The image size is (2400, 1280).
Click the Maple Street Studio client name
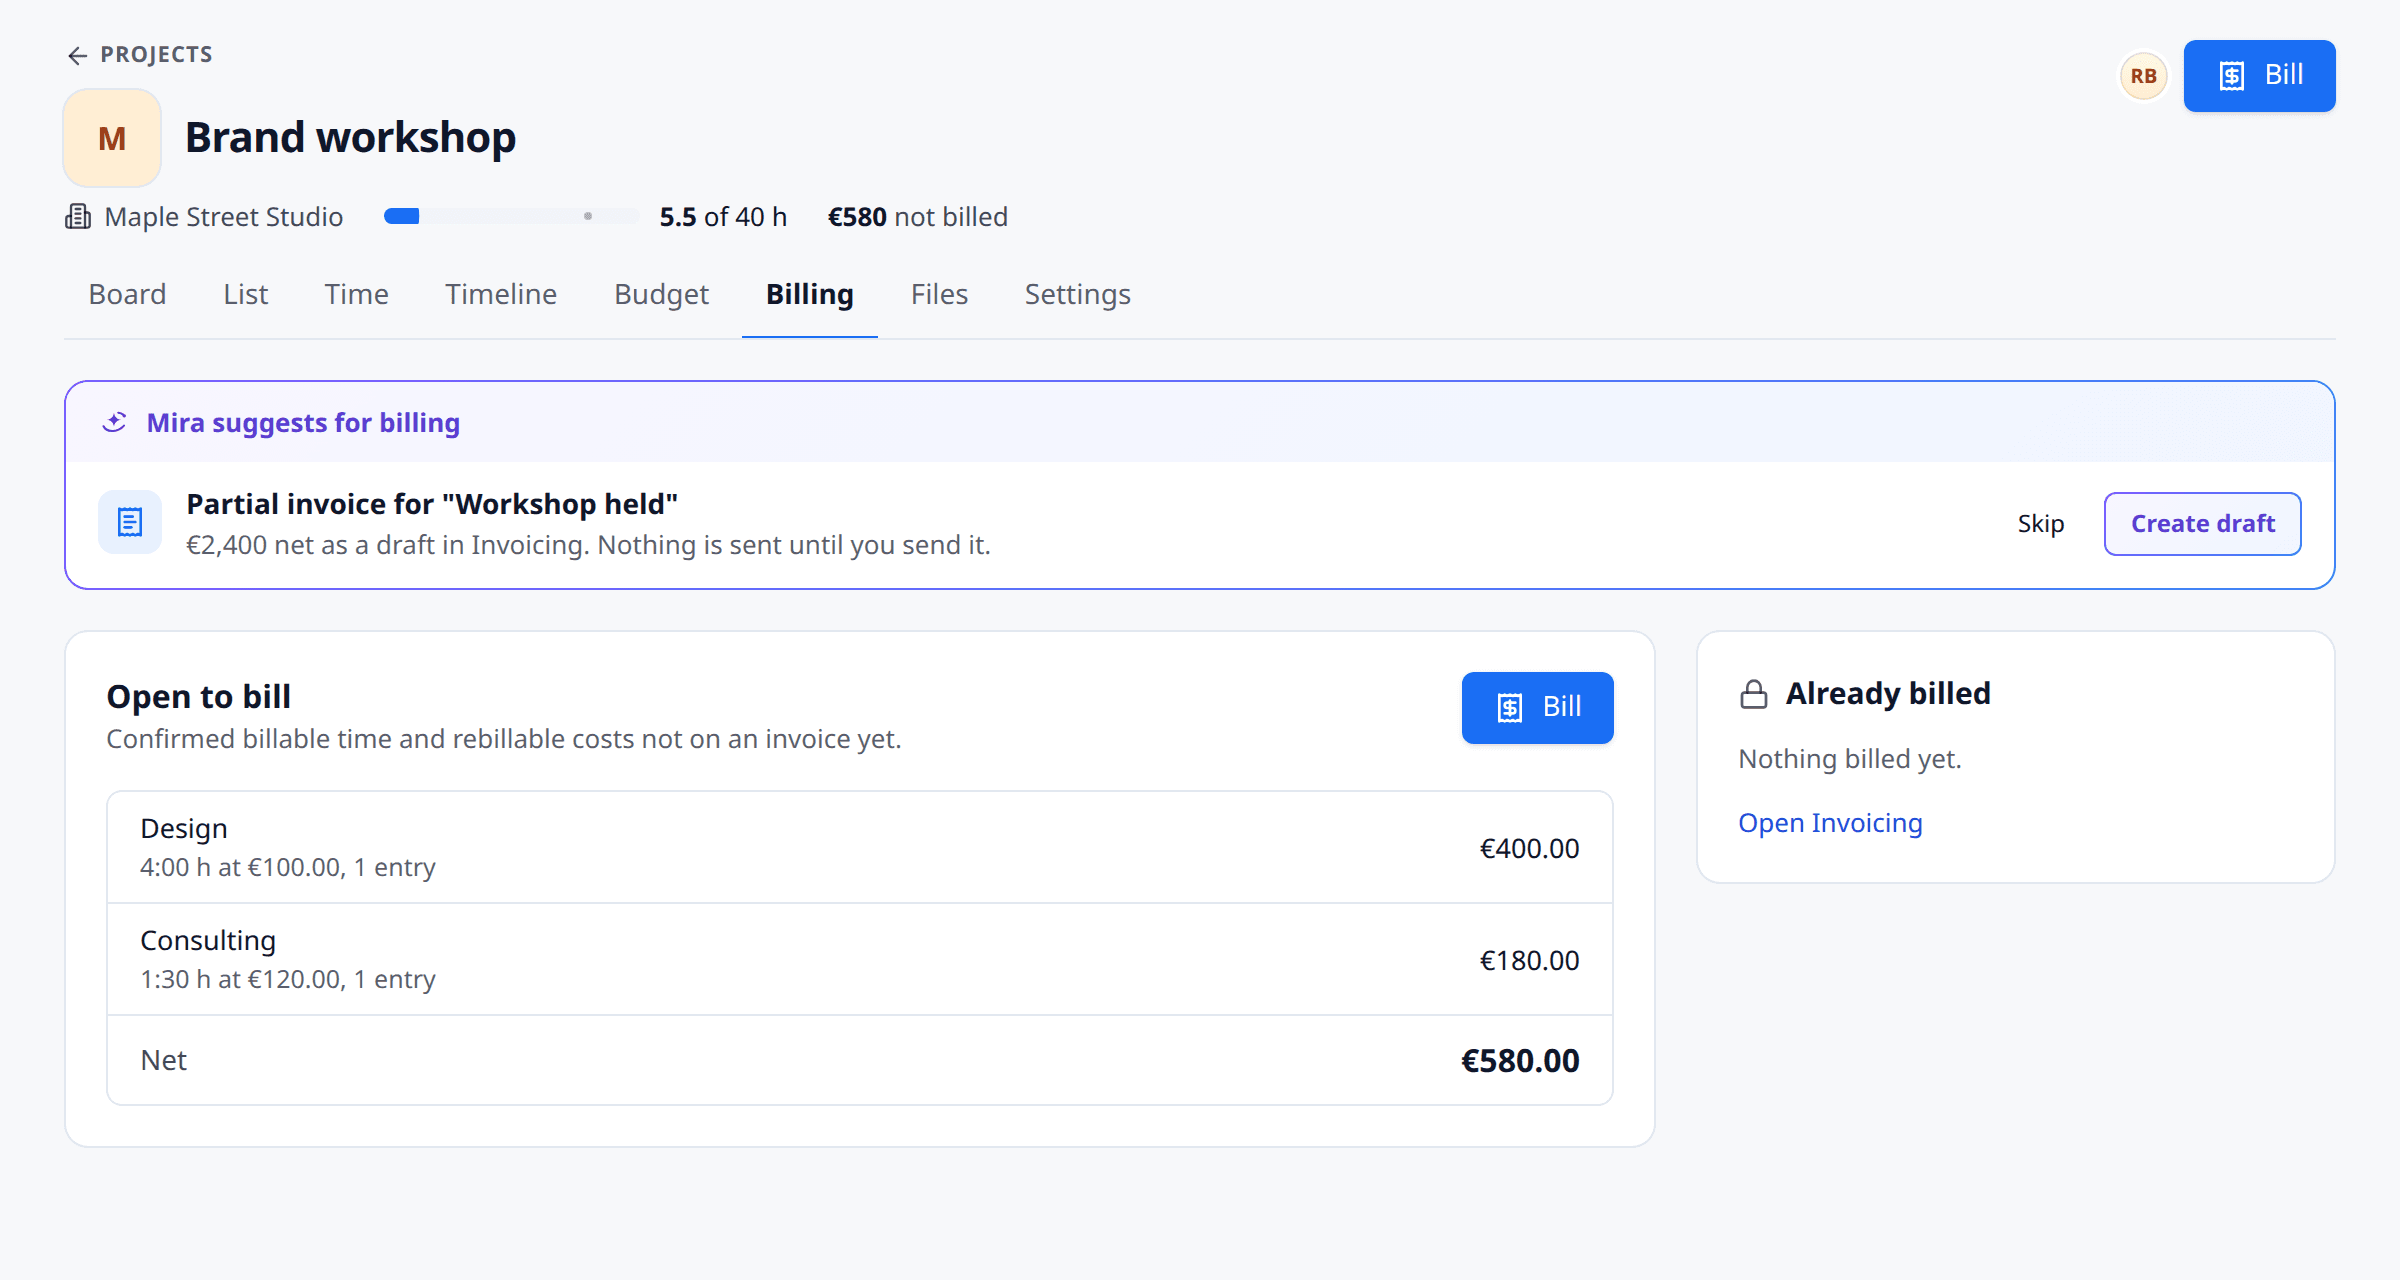[223, 217]
